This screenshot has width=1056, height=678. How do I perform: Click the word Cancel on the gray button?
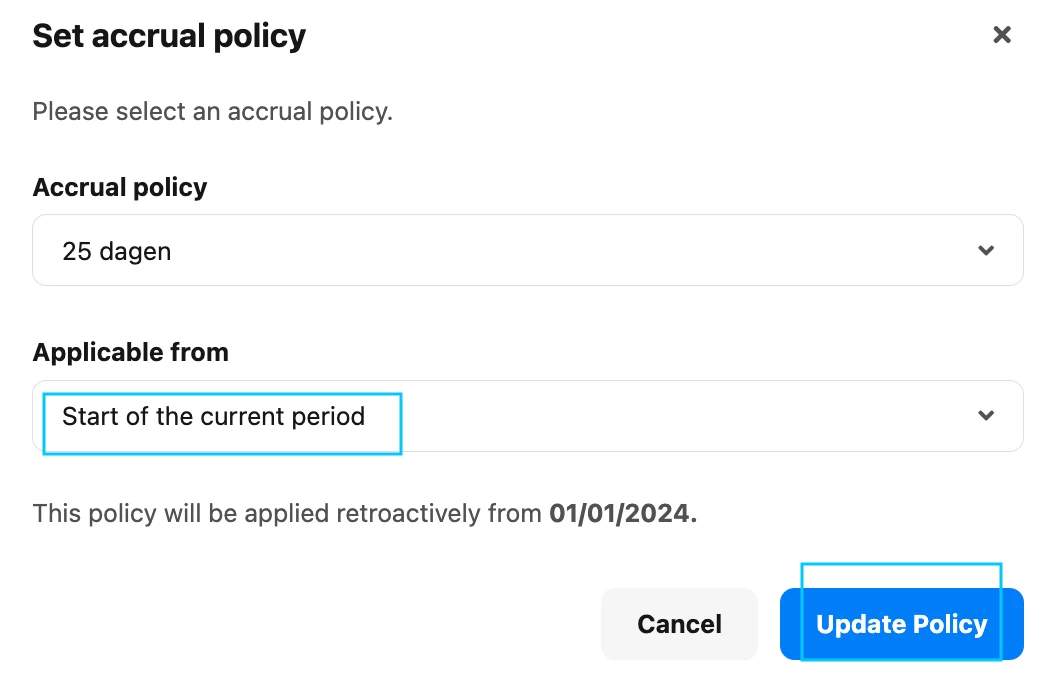coord(679,624)
